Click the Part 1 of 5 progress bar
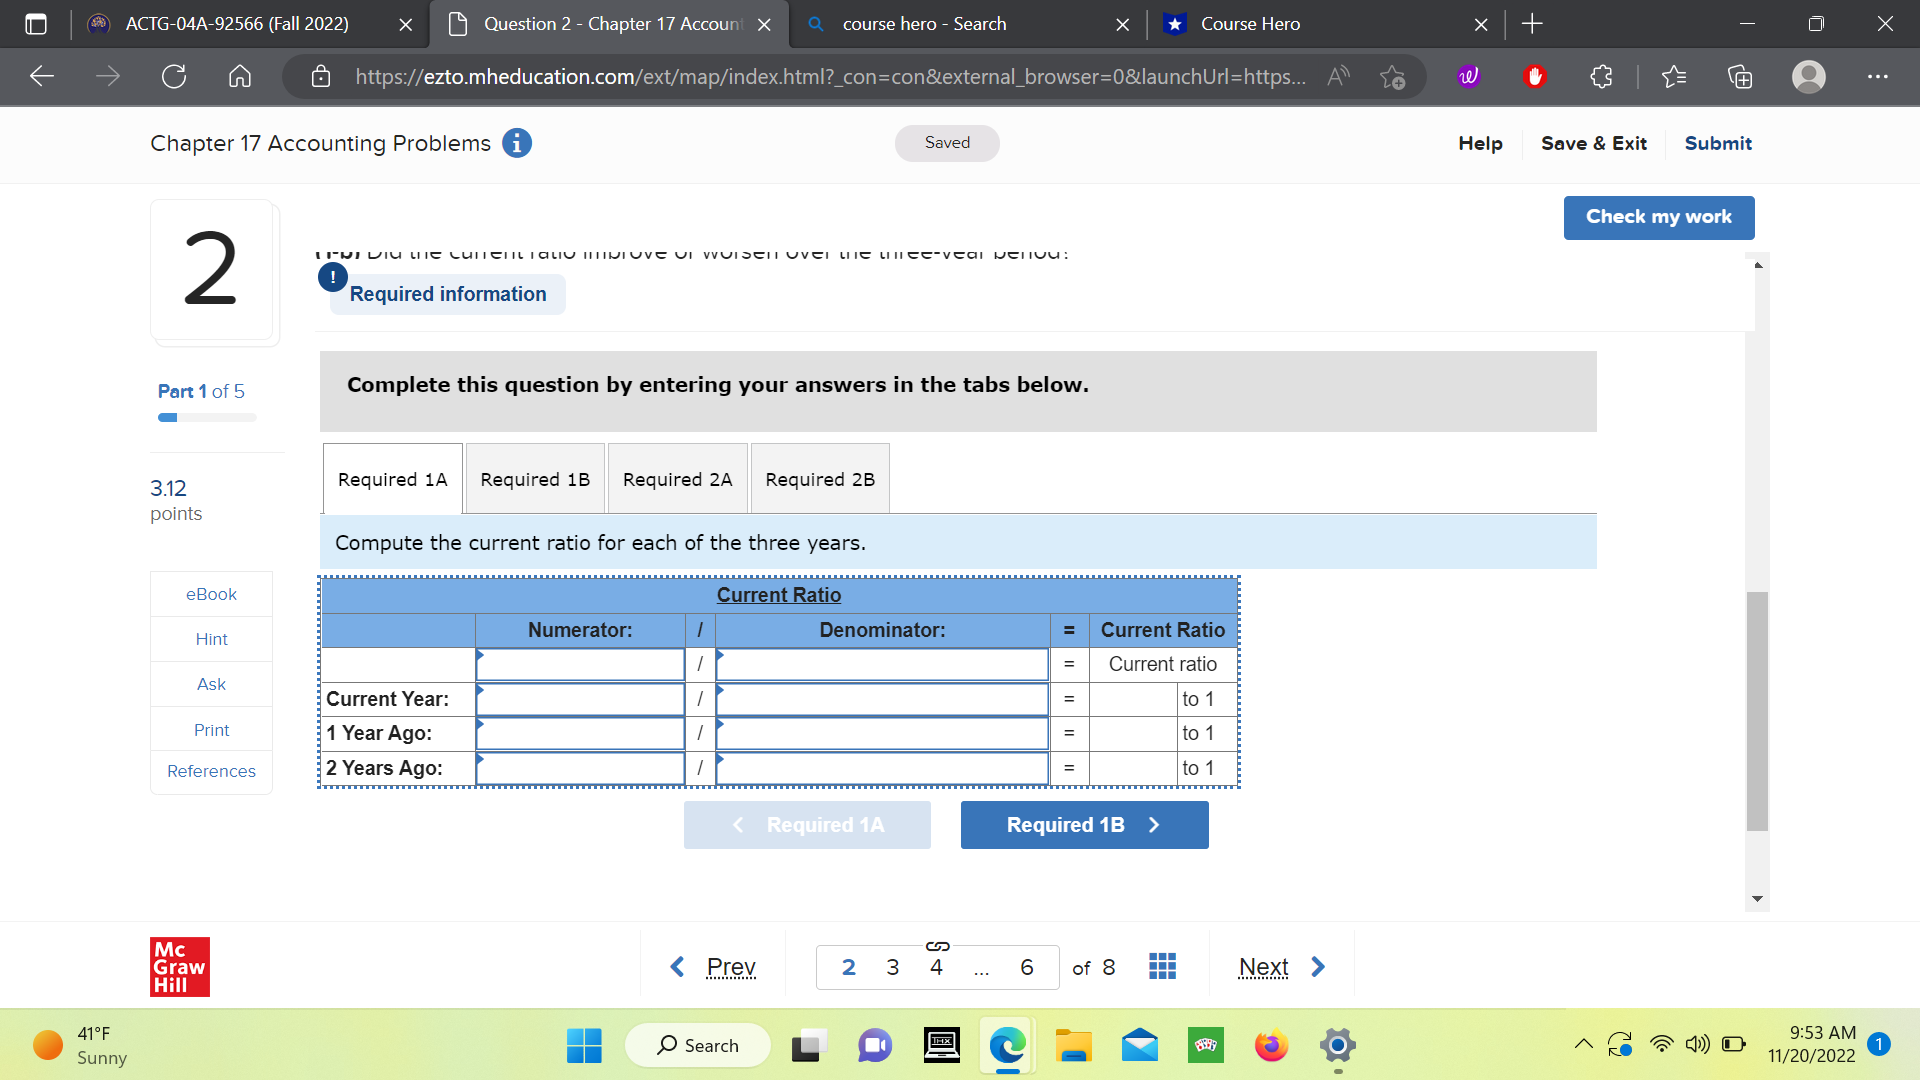The image size is (1920, 1080). [205, 417]
